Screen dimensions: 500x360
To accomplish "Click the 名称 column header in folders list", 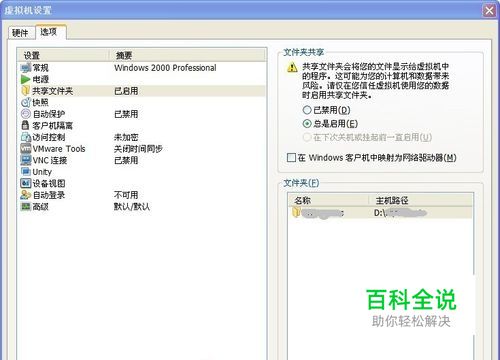I will pyautogui.click(x=329, y=200).
